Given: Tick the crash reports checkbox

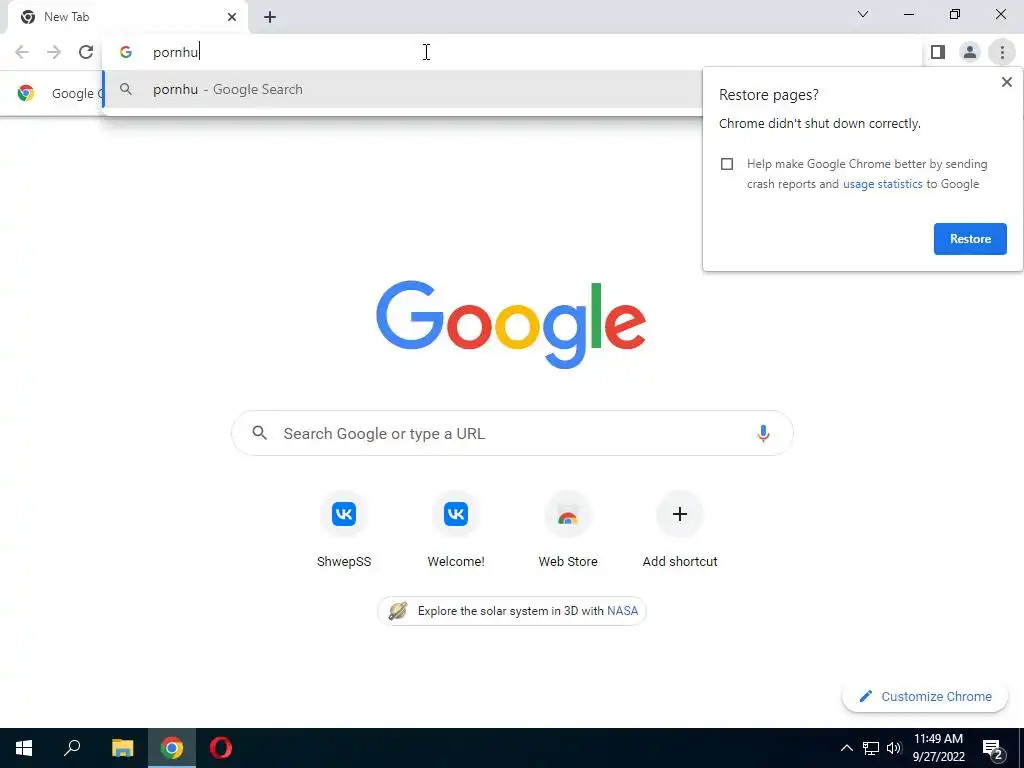Looking at the screenshot, I should click(x=727, y=164).
